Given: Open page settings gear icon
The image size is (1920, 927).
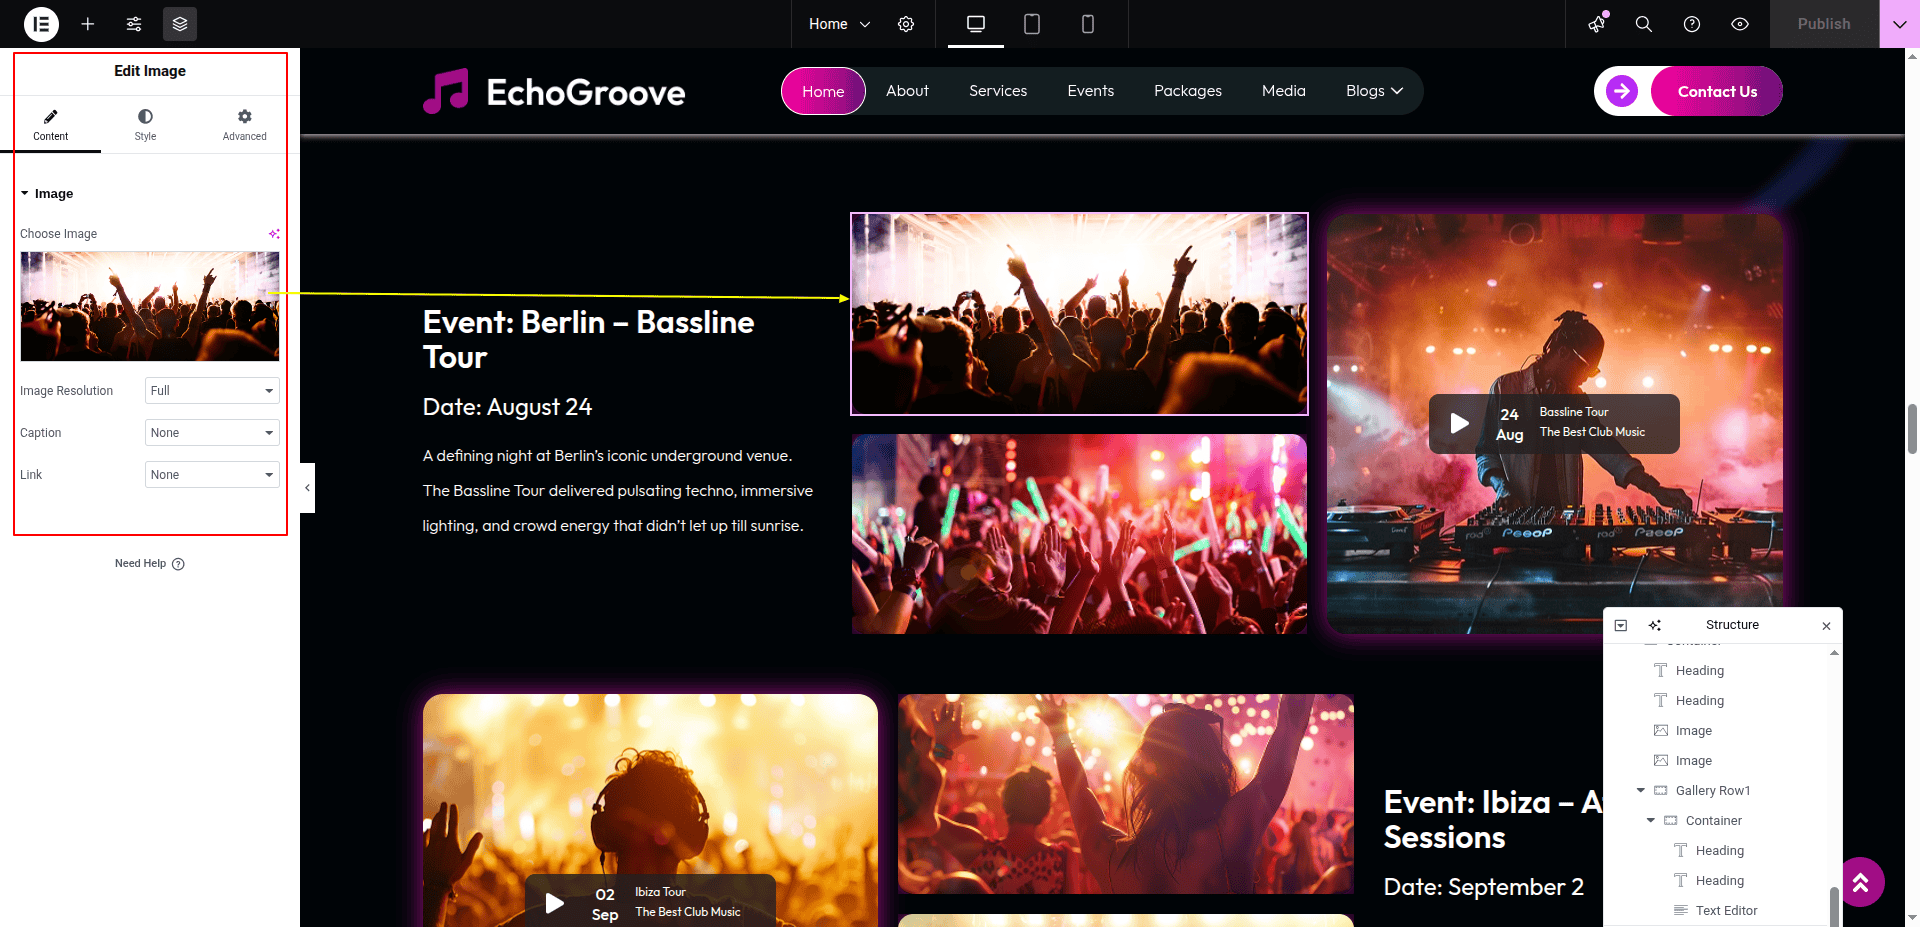Looking at the screenshot, I should point(906,24).
